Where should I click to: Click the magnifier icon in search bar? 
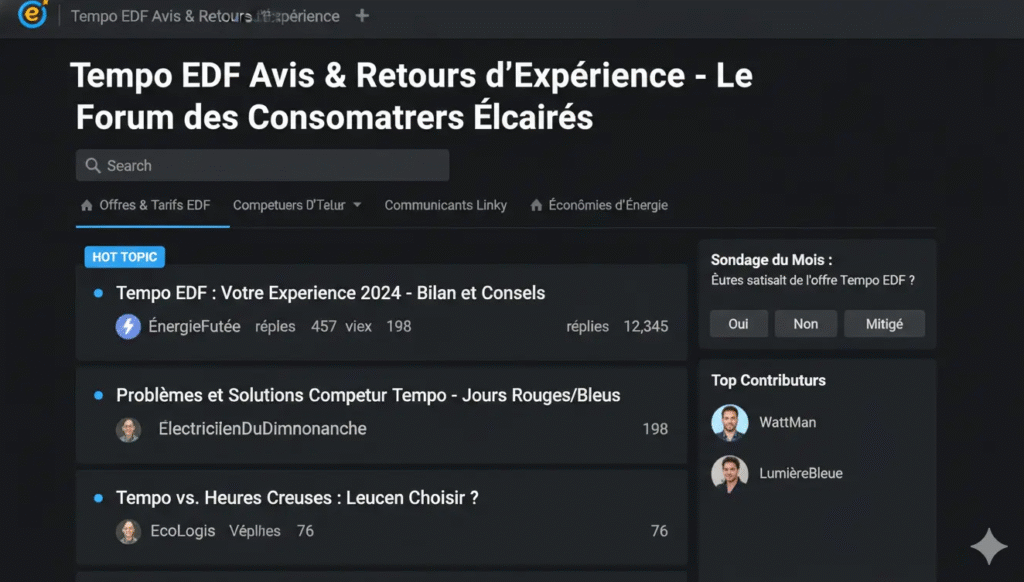(93, 166)
